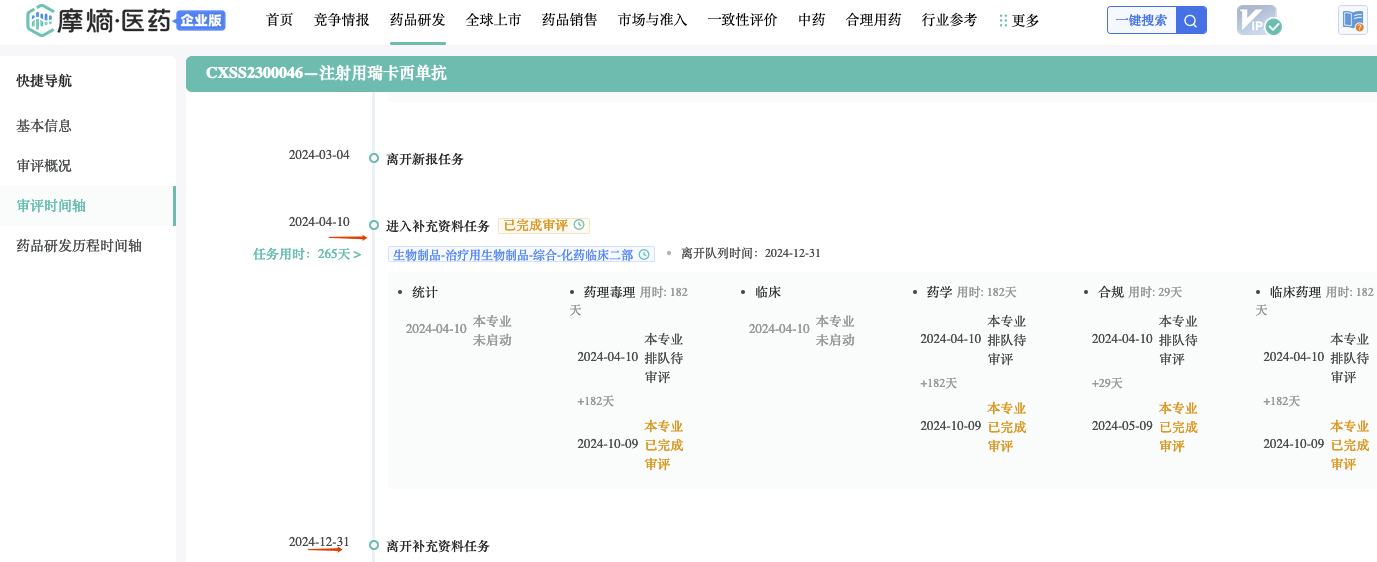
Task: Click clock icon beside 已完成审评 tag
Action: point(579,225)
